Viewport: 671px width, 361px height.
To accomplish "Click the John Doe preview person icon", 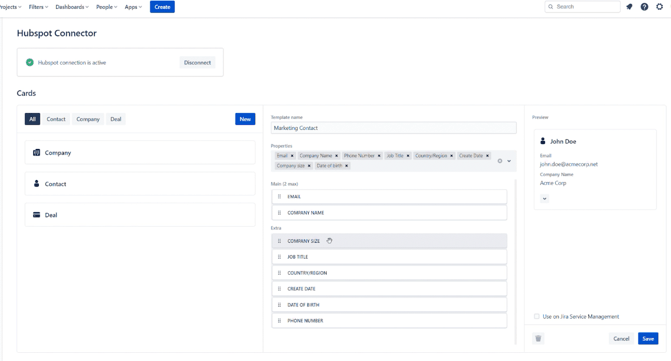I will pos(543,141).
